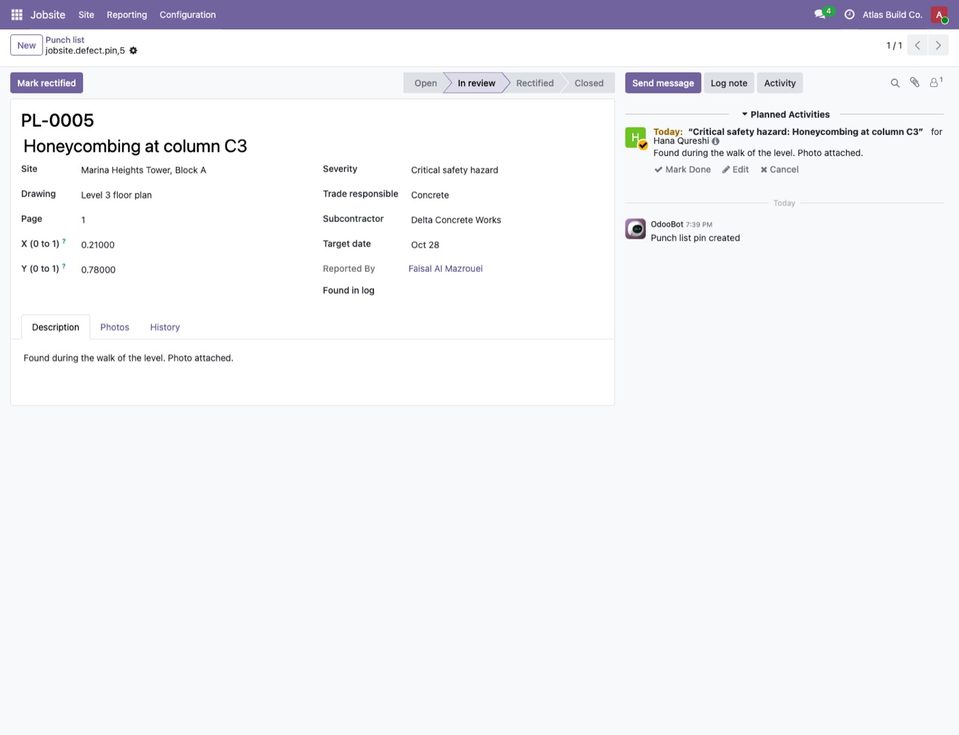Open the conversations message icon
The height and width of the screenshot is (735, 959).
click(x=820, y=14)
